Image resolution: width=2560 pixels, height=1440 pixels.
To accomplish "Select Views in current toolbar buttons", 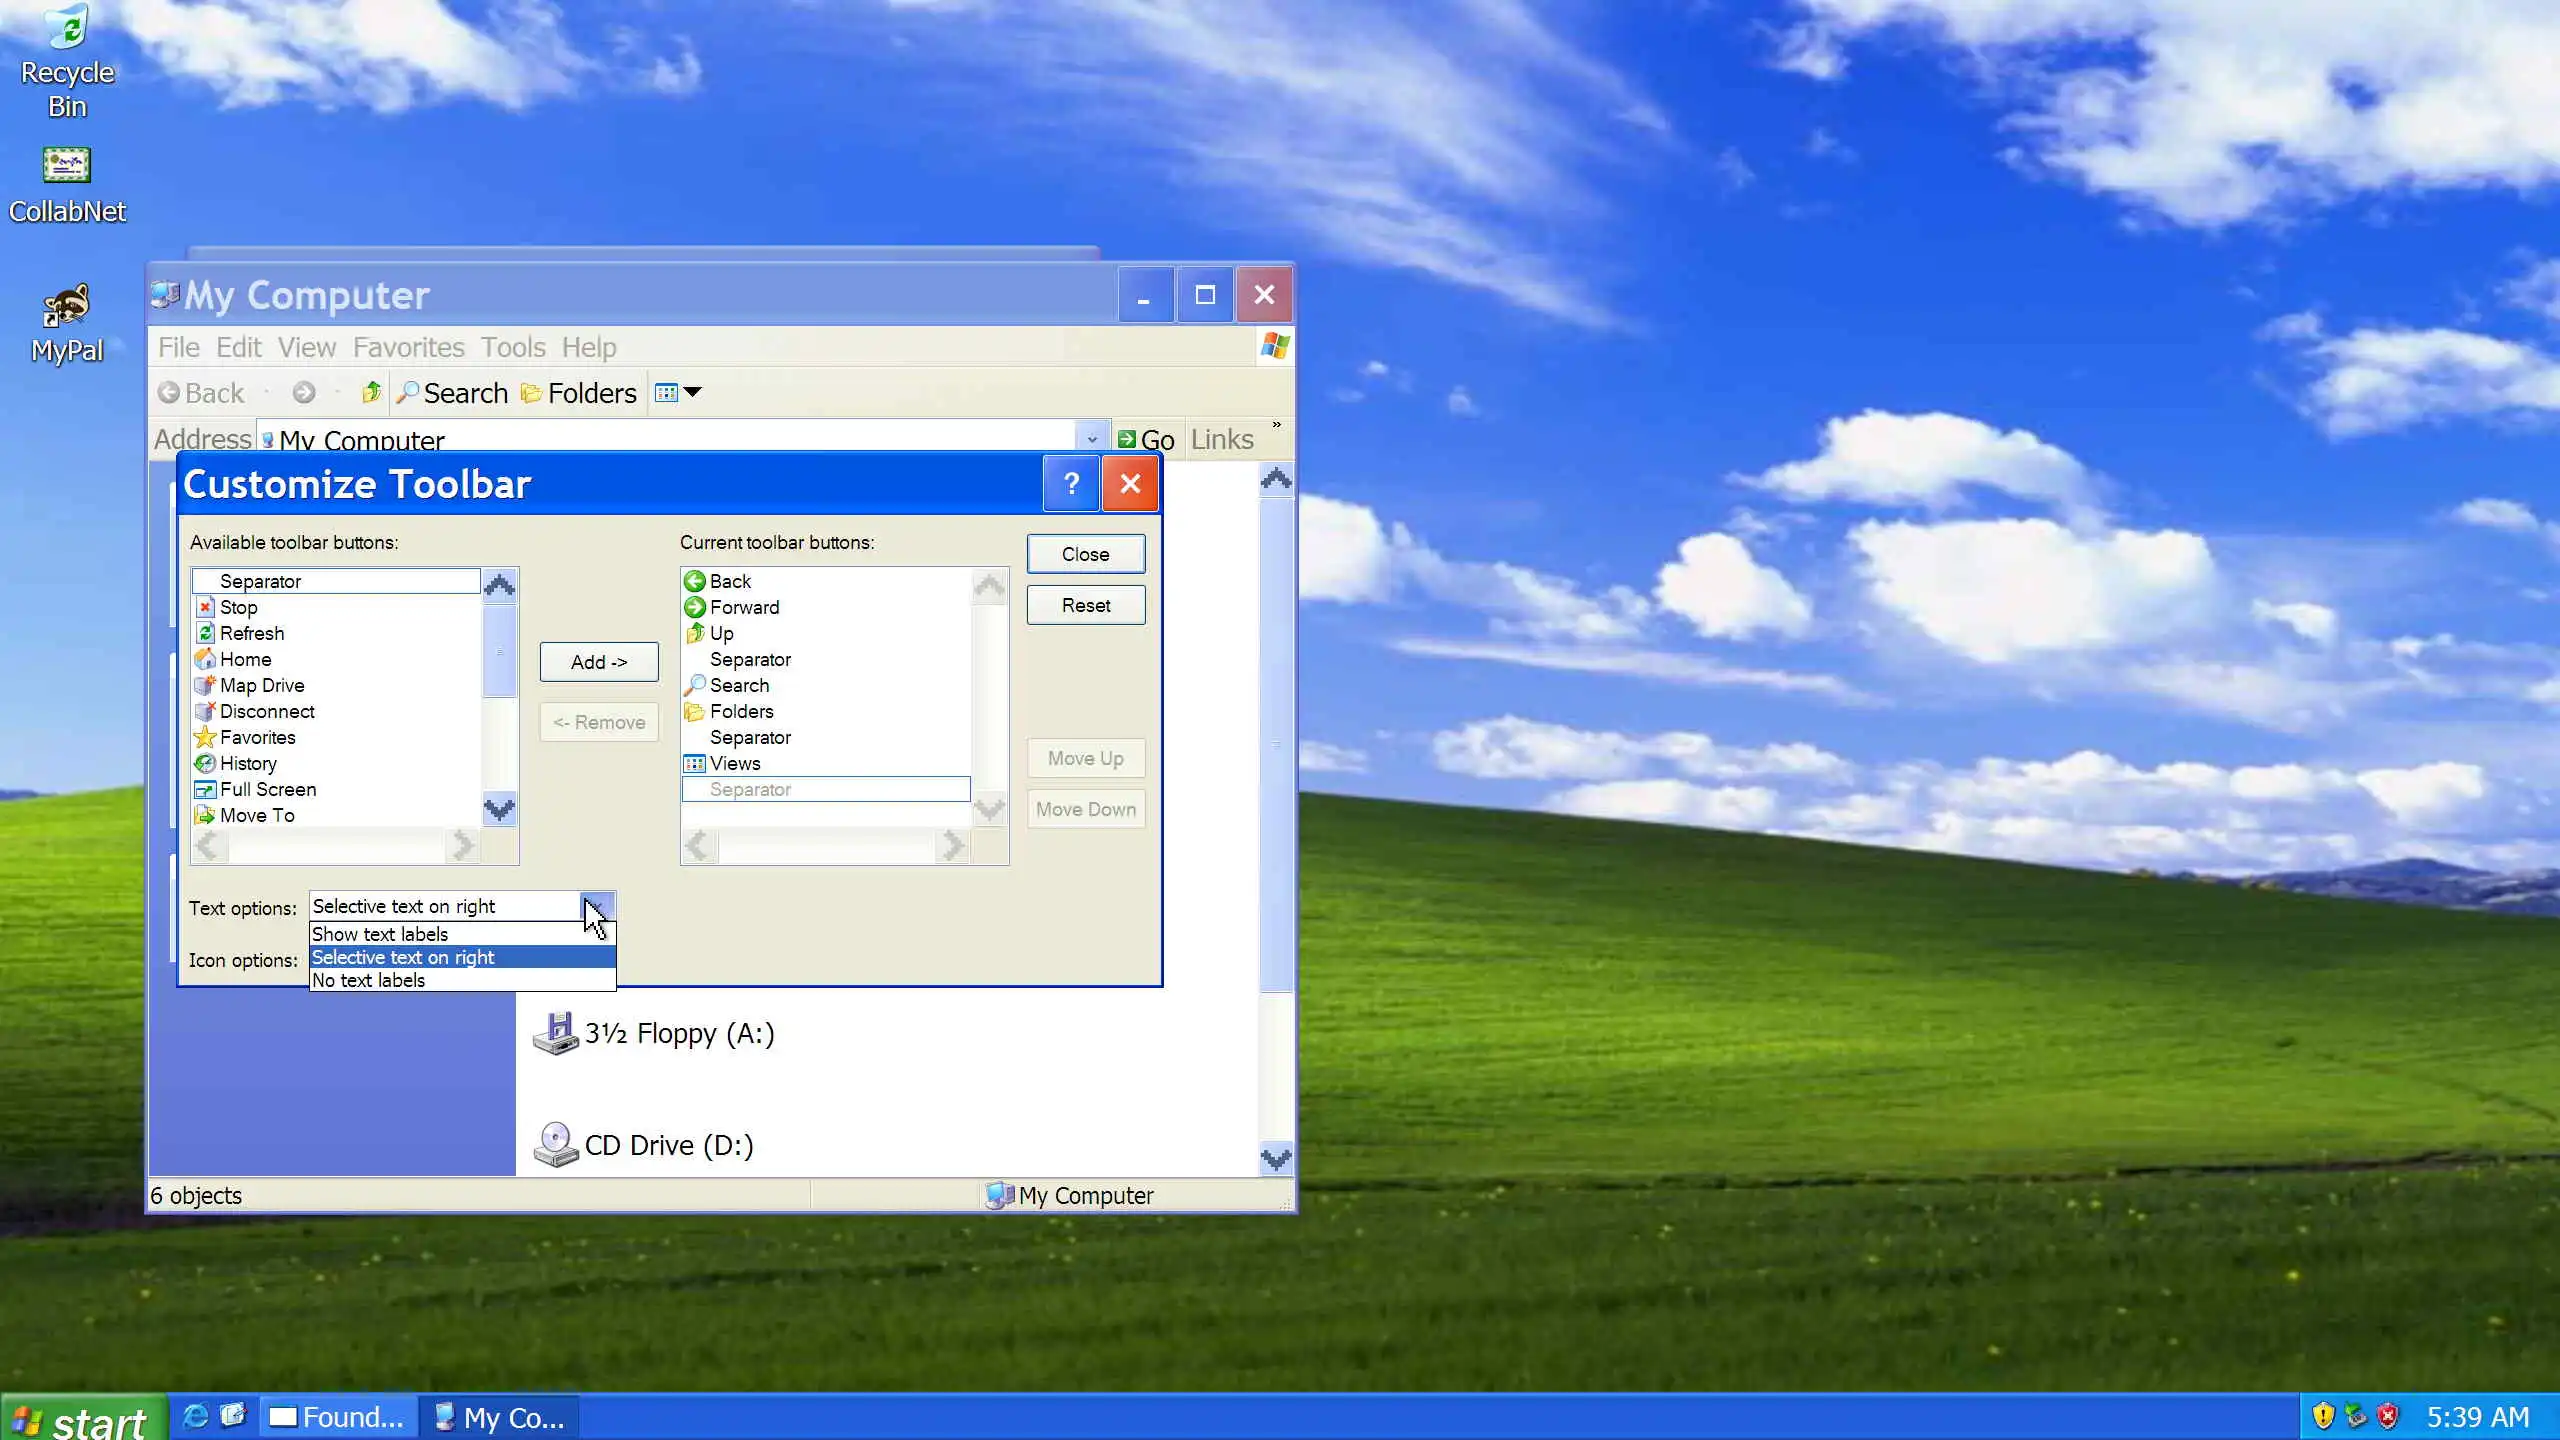I will [x=734, y=763].
